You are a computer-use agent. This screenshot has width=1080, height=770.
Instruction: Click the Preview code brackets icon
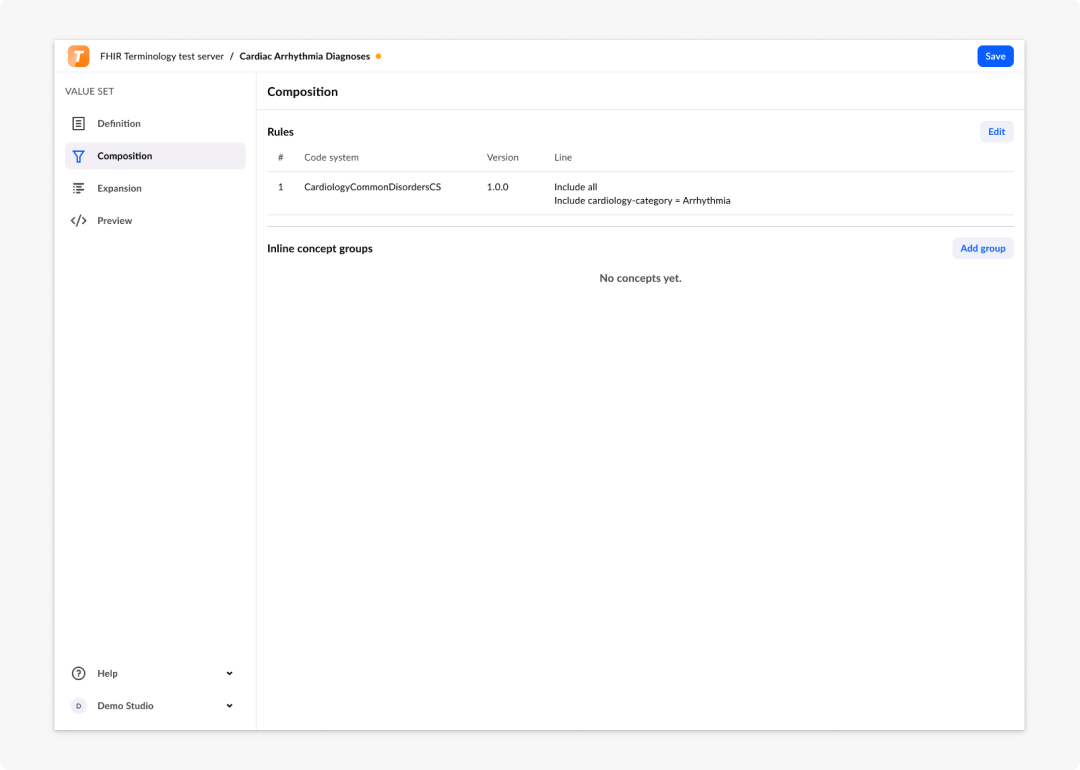tap(79, 221)
